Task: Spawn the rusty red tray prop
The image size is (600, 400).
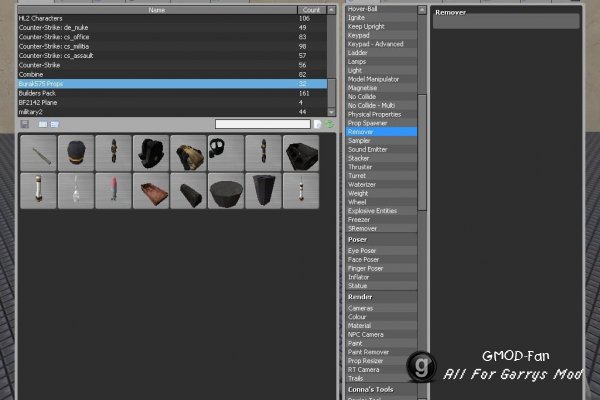Action: (151, 190)
